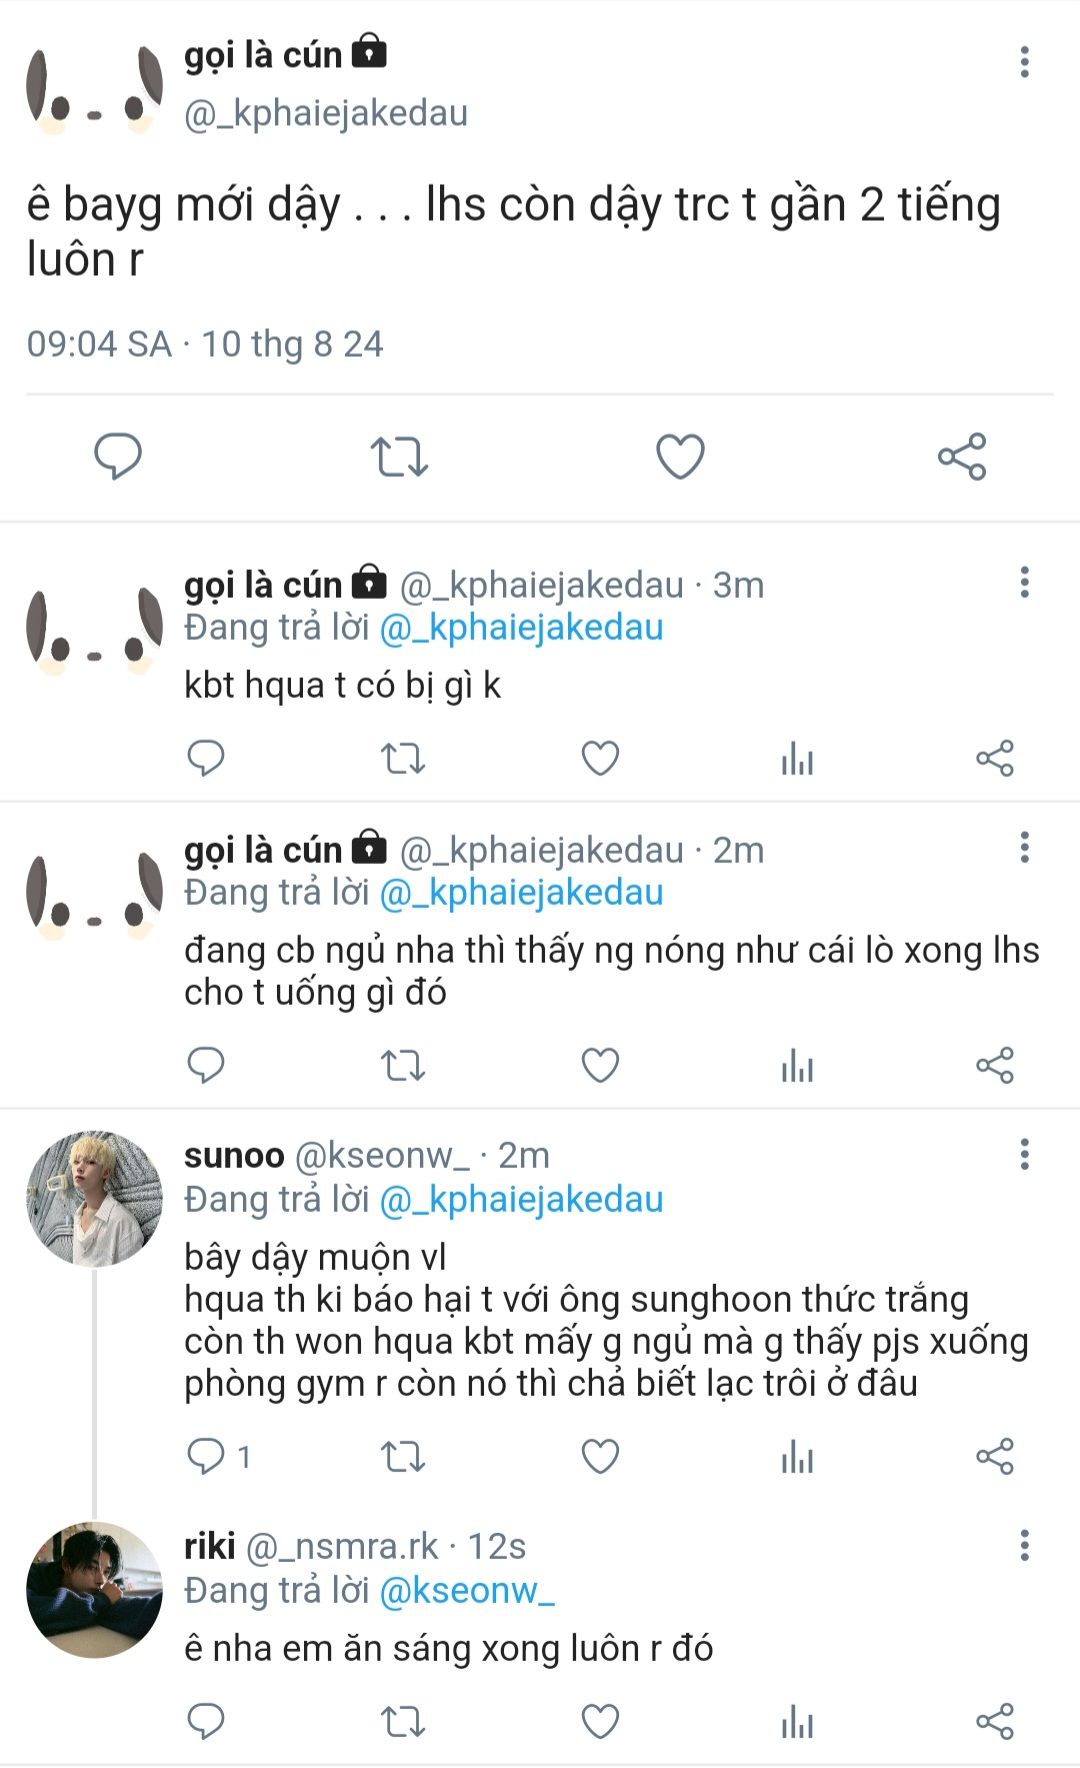1080x1768 pixels.
Task: View analytics on riki's reply
Action: pyautogui.click(x=797, y=1722)
